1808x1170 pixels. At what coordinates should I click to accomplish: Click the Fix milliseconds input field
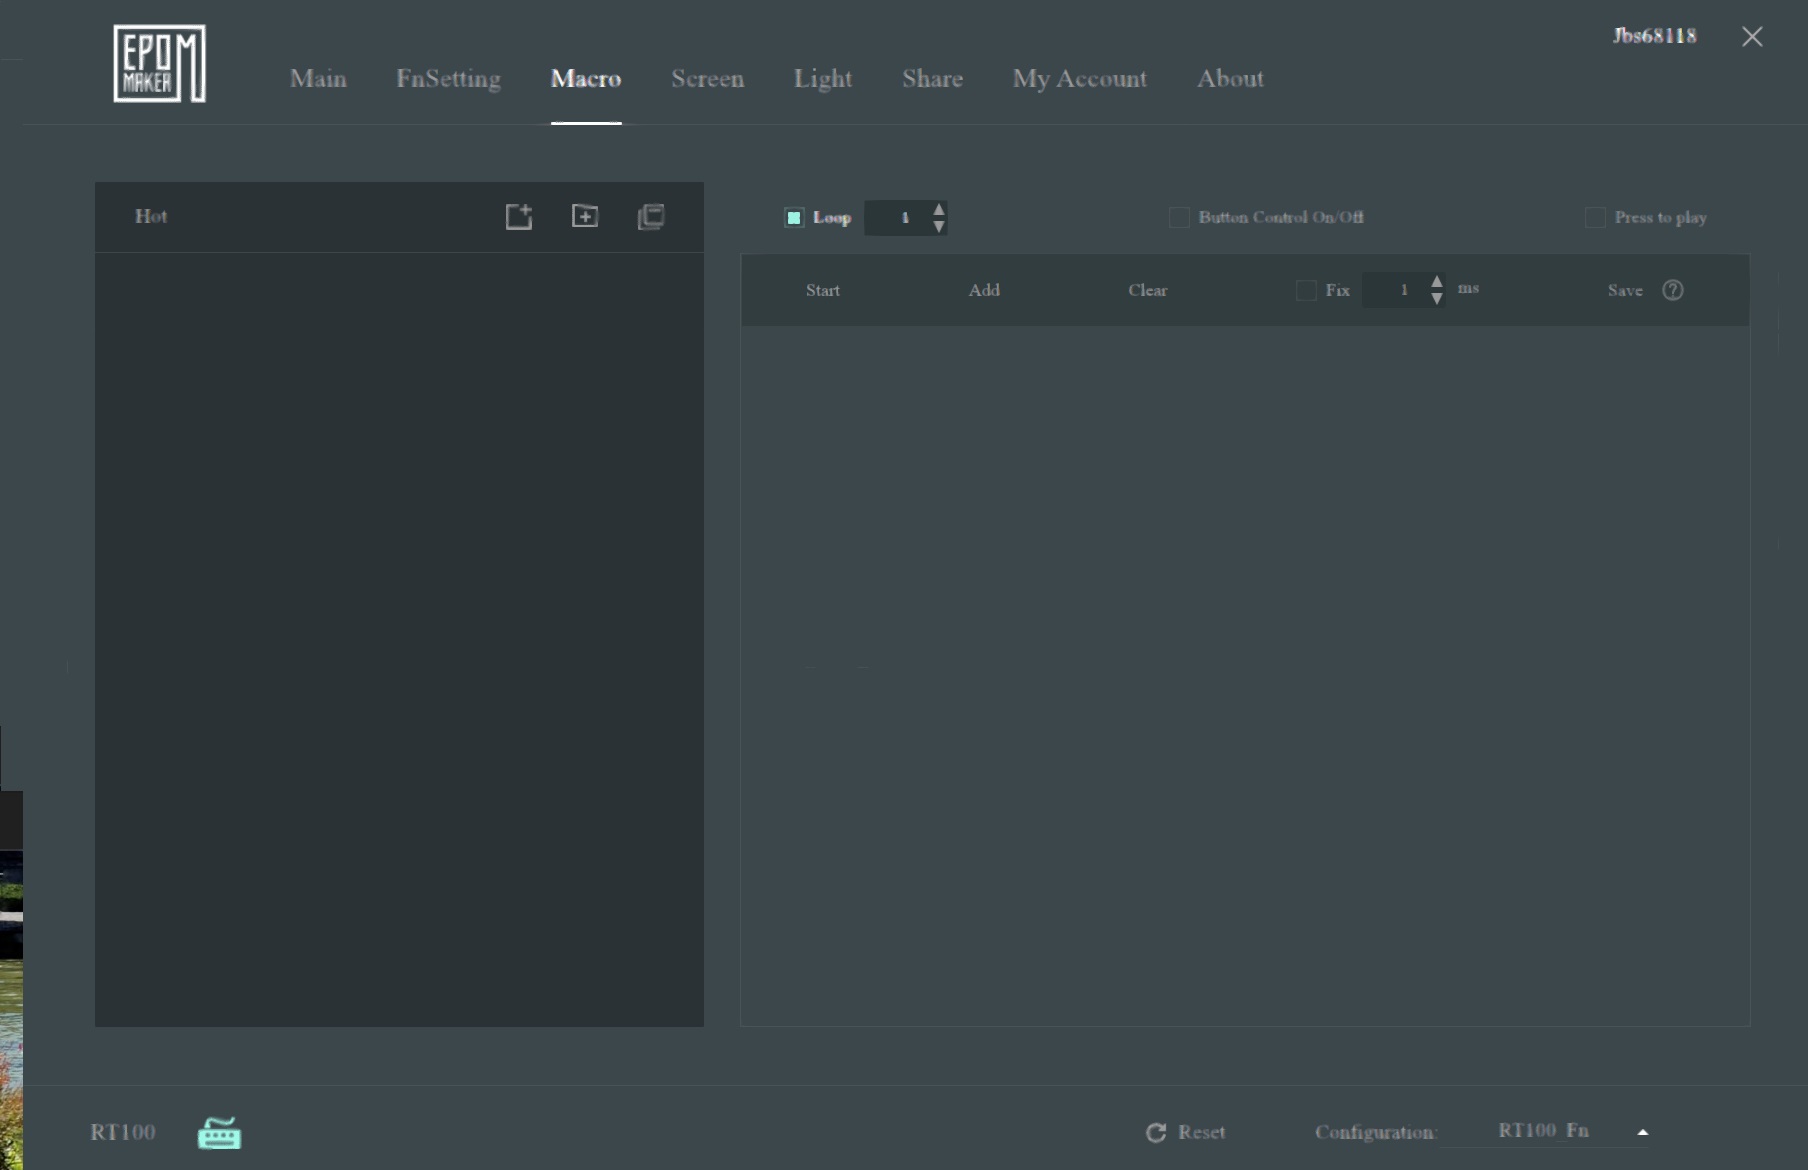[1402, 290]
